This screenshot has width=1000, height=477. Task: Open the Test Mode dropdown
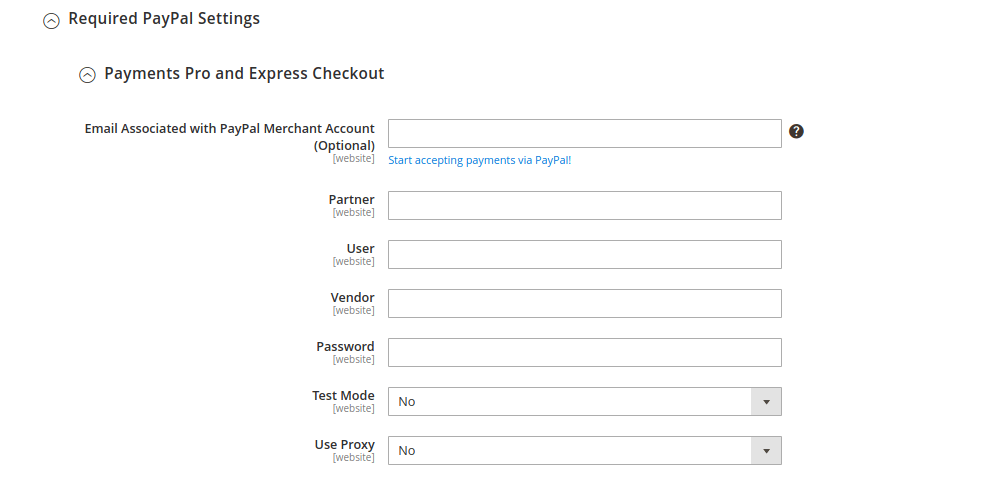coord(584,401)
